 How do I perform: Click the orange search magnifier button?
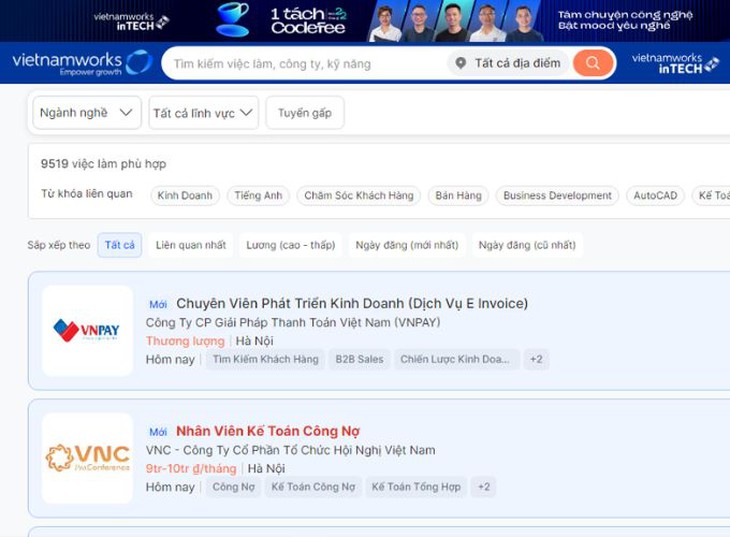(x=593, y=63)
